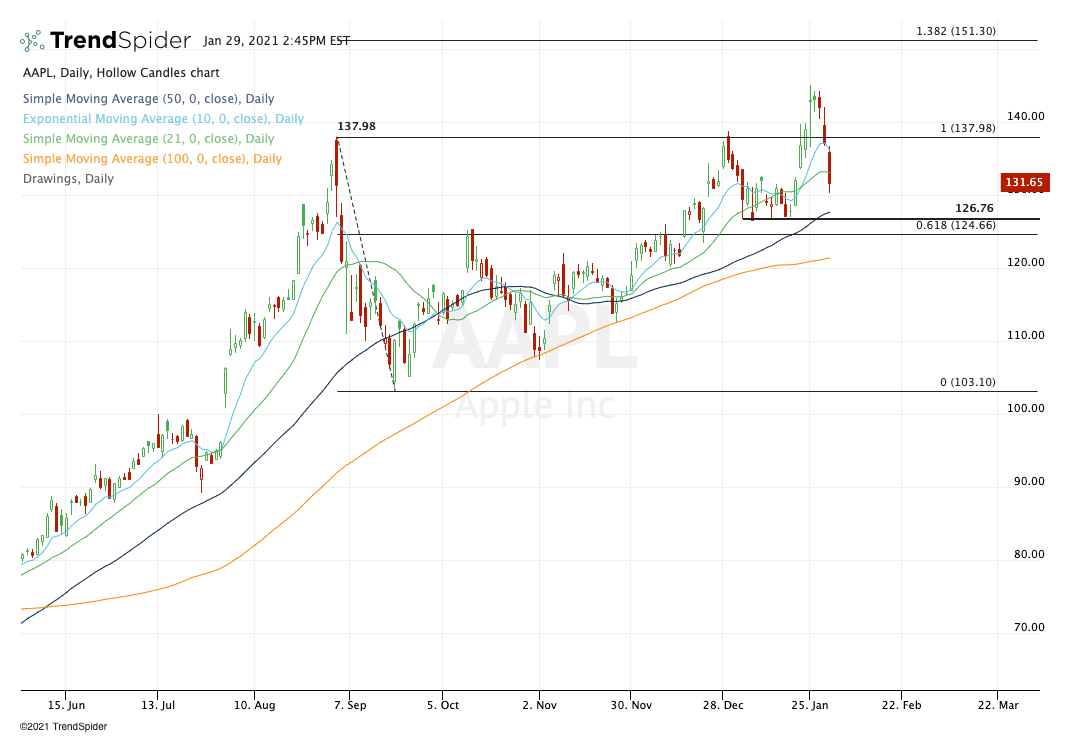This screenshot has width=1070, height=736.
Task: Select the 'Exponential Moving Average (10, 0, close), Daily' legend
Action: tap(163, 119)
